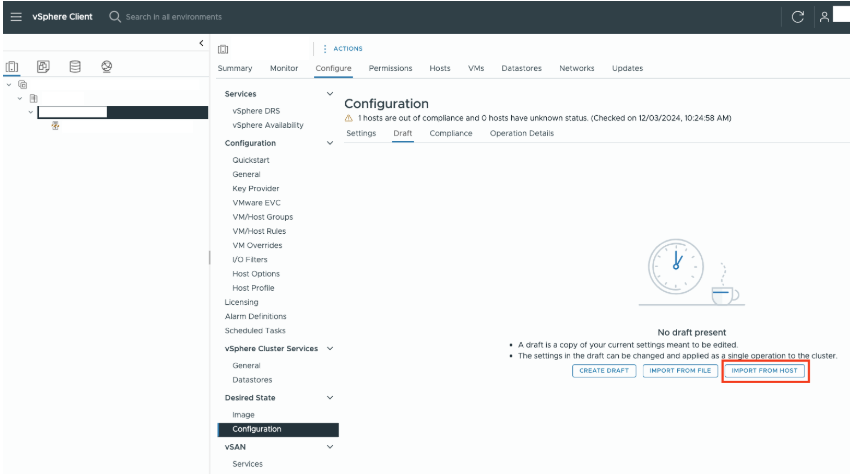Click the Import From File button
The width and height of the screenshot is (850, 474).
point(679,370)
